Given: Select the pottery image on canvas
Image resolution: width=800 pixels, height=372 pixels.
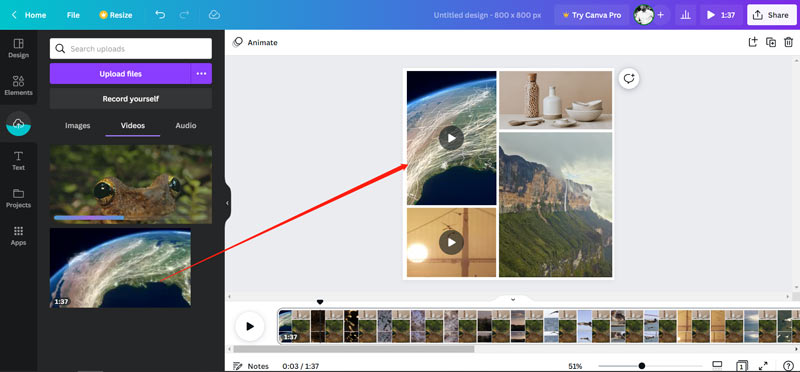Looking at the screenshot, I should coord(555,100).
